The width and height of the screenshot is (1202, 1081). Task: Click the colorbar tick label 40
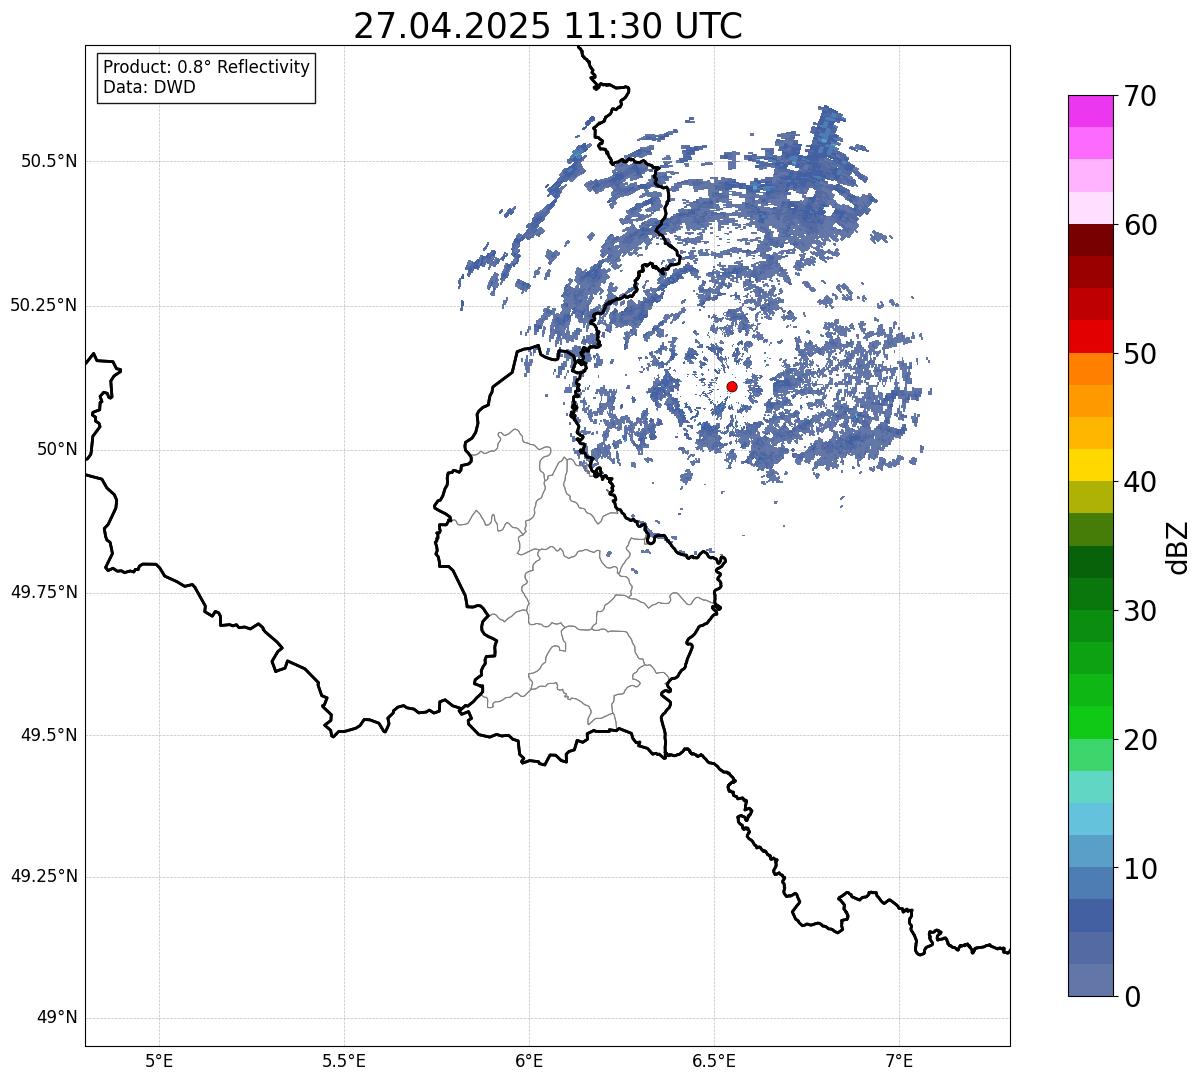pos(1140,482)
